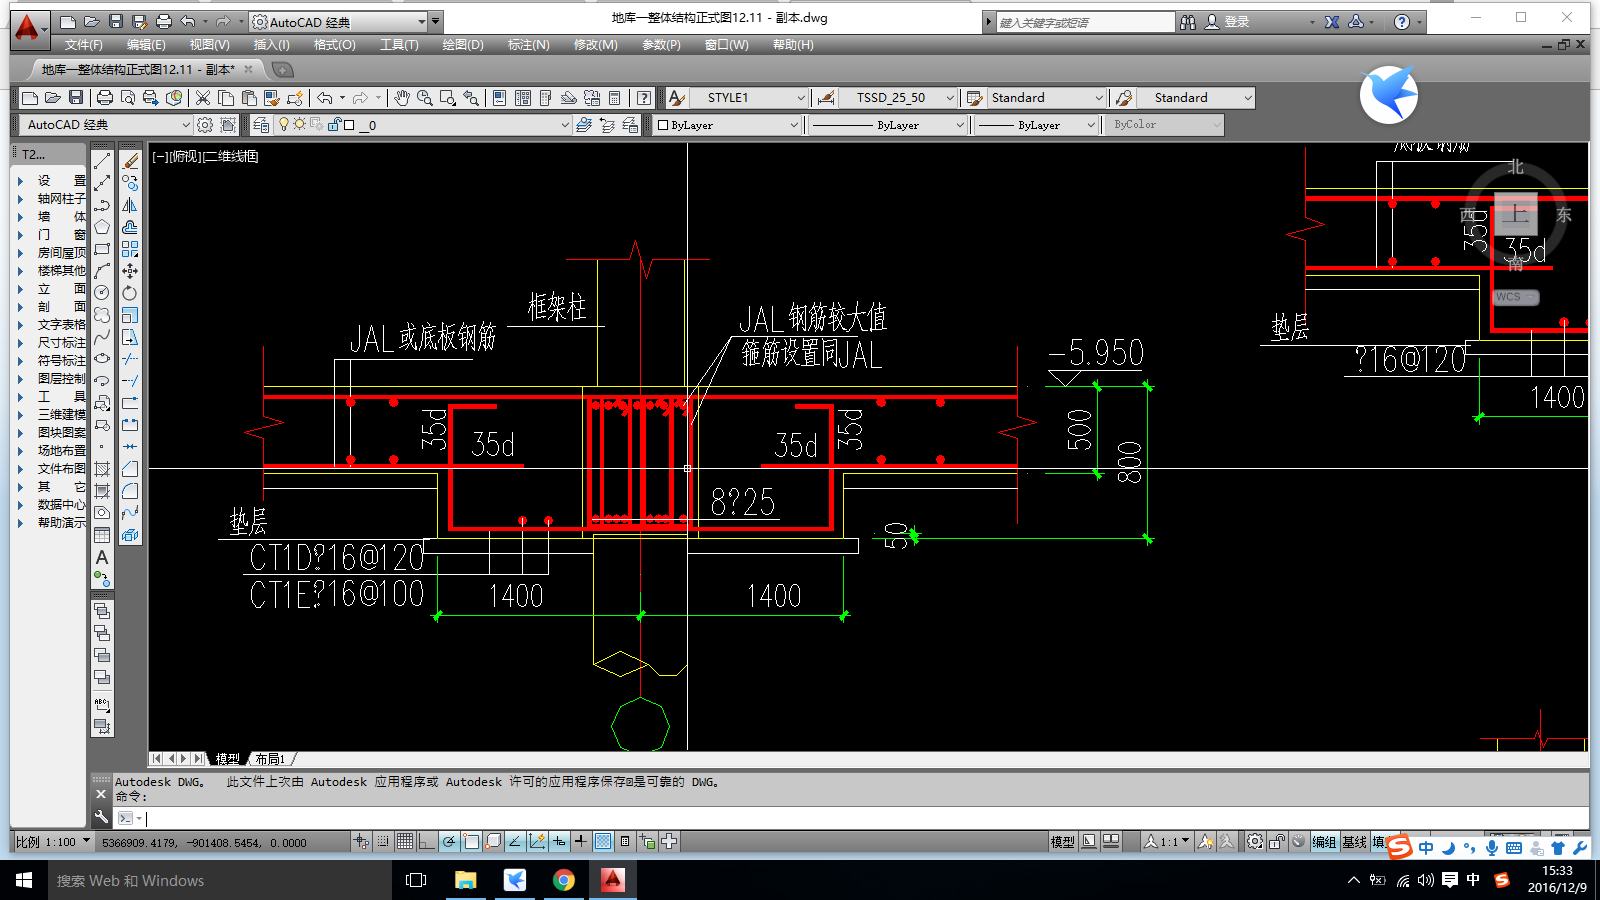Viewport: 1600px width, 900px height.
Task: Click the keyword search box in title bar
Action: pos(1085,22)
